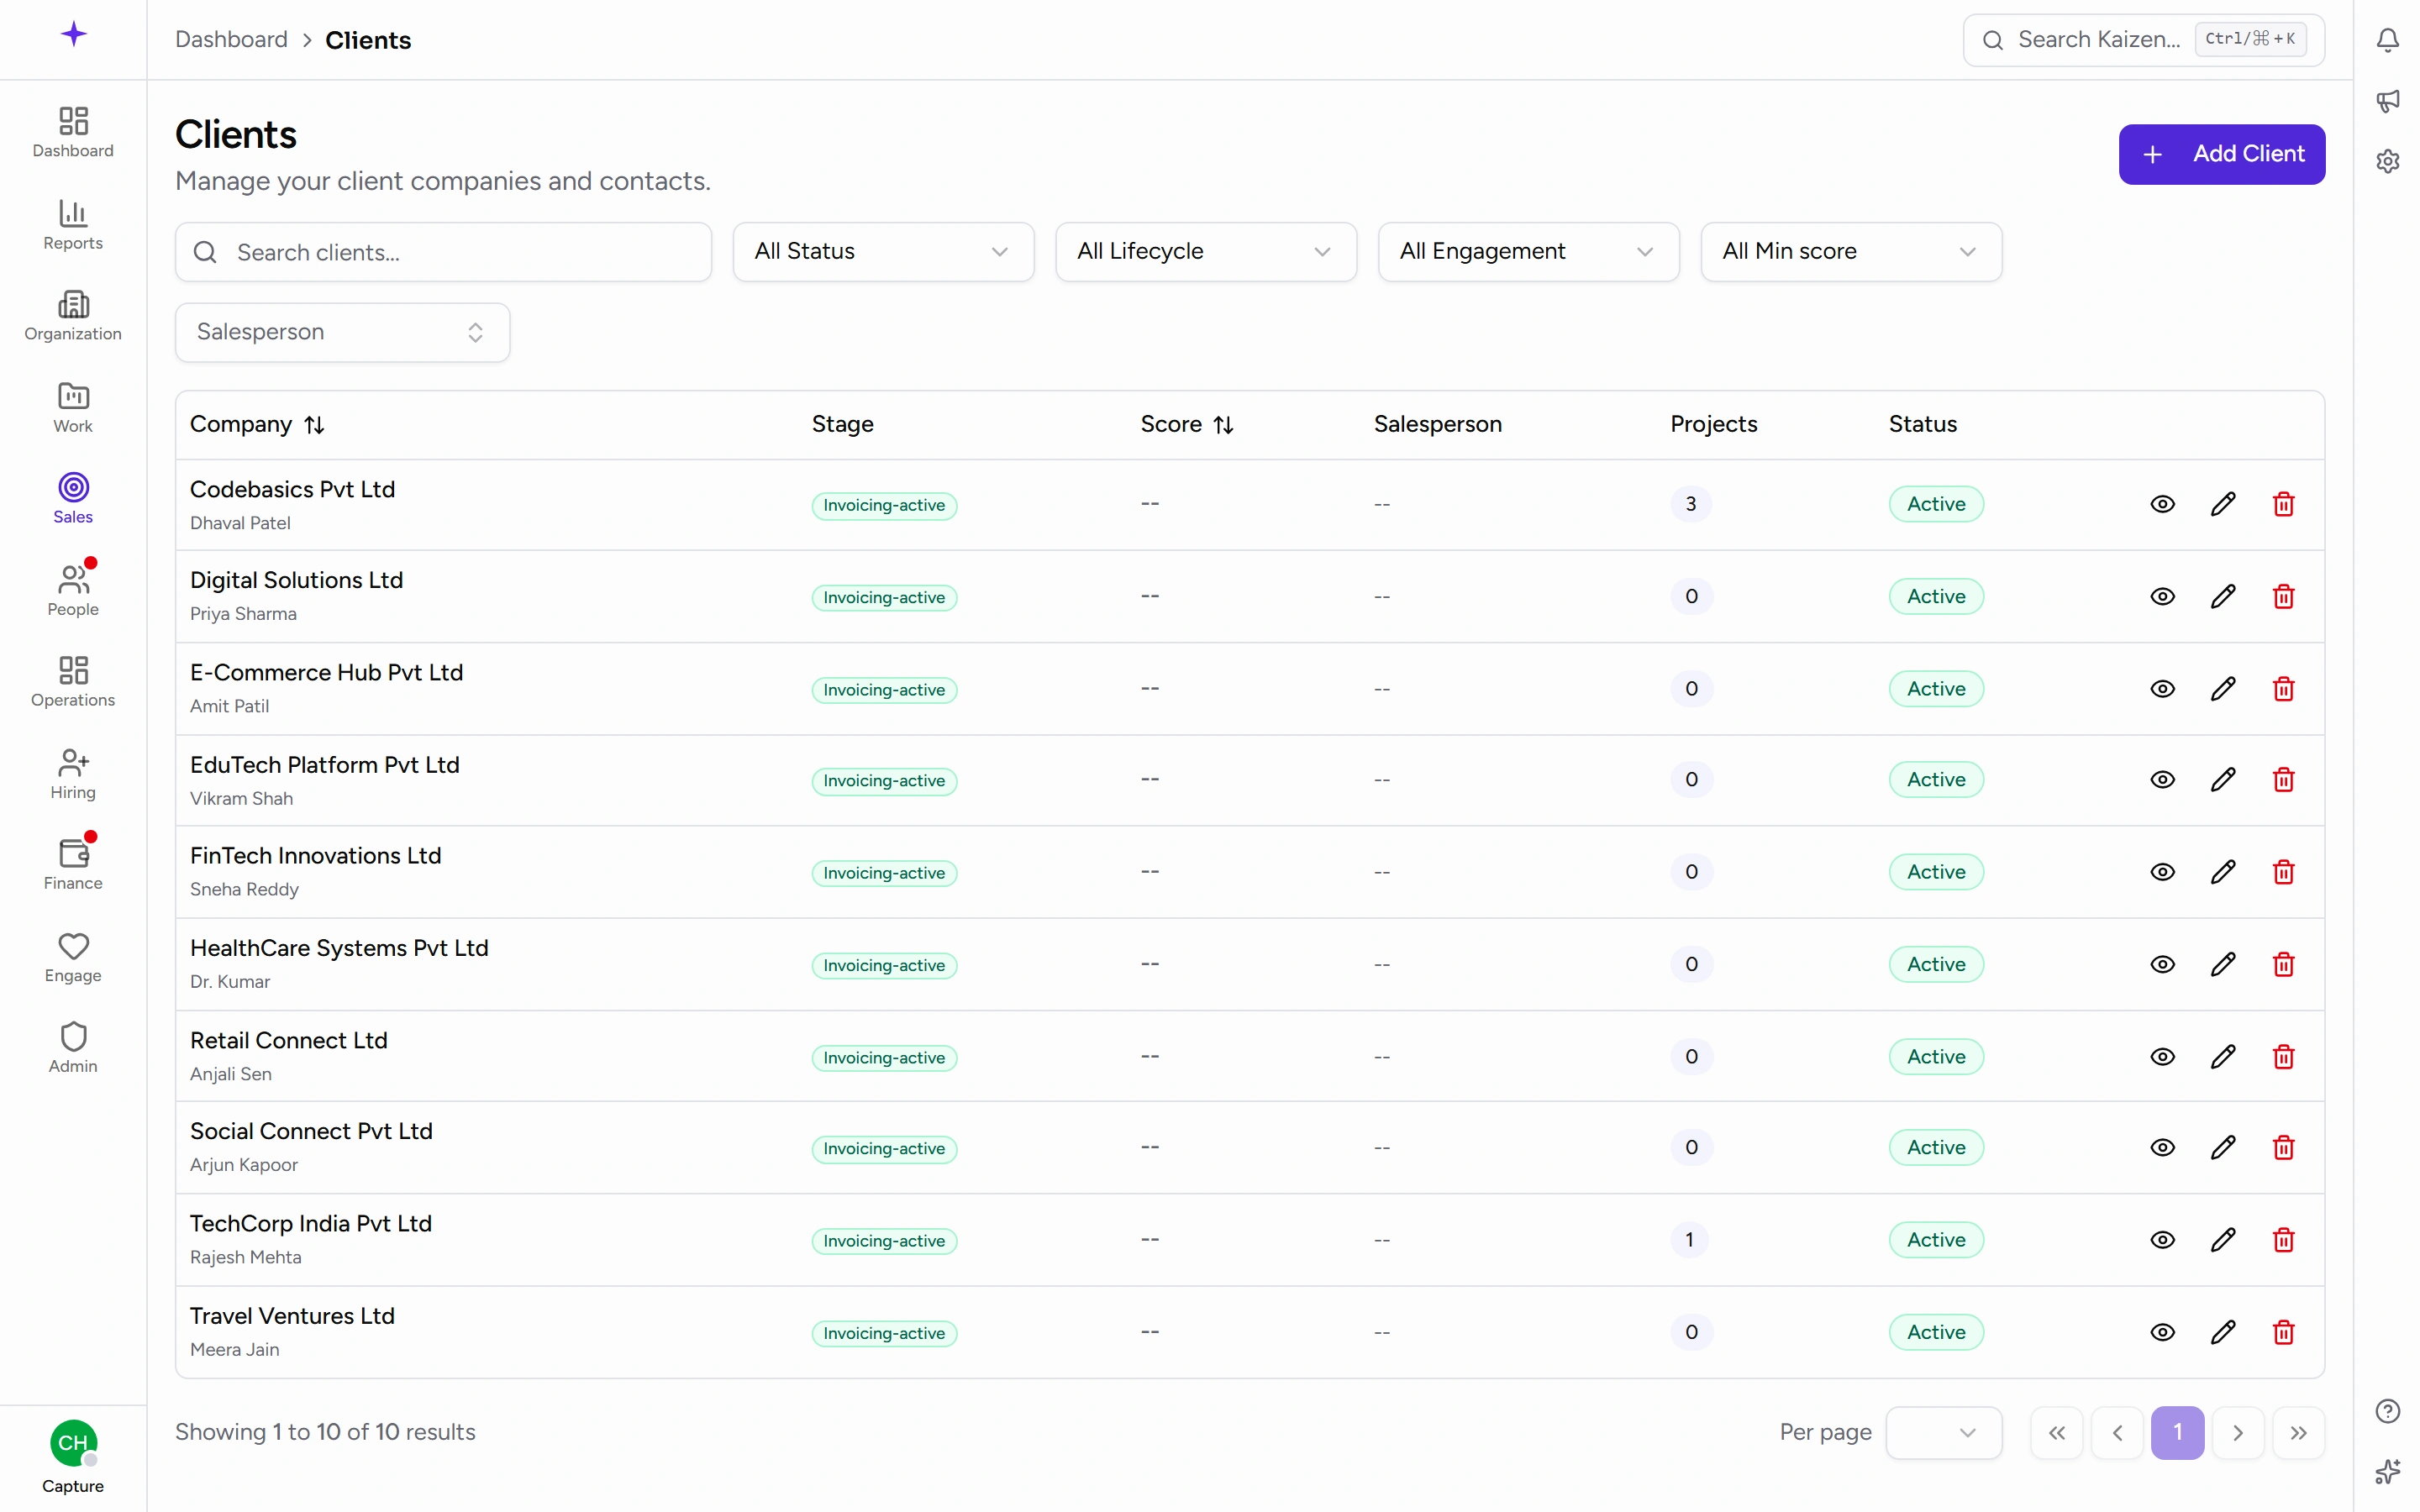Viewport: 2420px width, 1512px height.
Task: Delete HealthCare Systems Pvt Ltd client
Action: click(2283, 965)
